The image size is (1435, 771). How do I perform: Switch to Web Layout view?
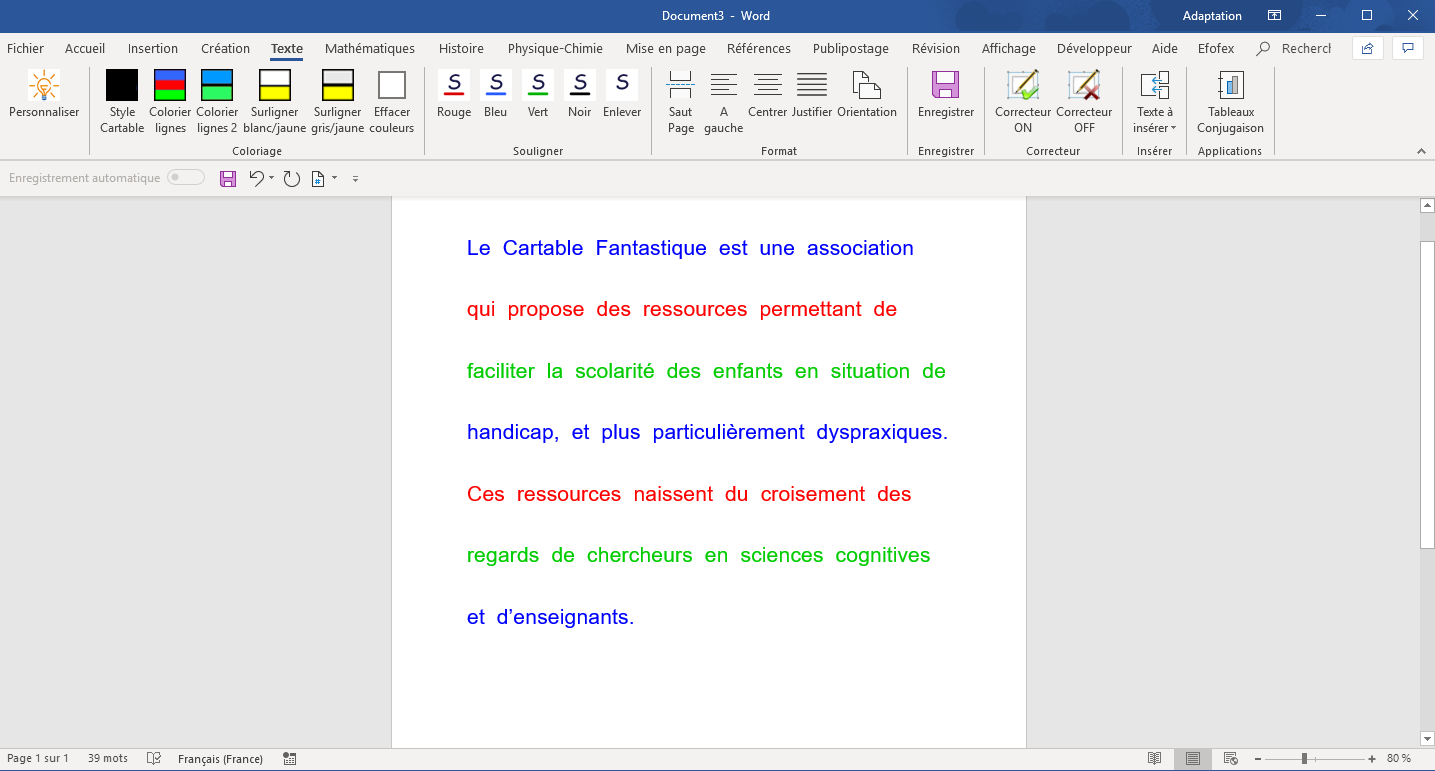pos(1231,759)
